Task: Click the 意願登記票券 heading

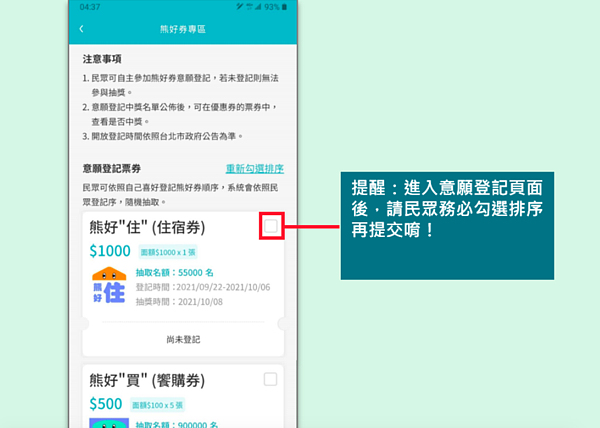Action: click(x=112, y=169)
